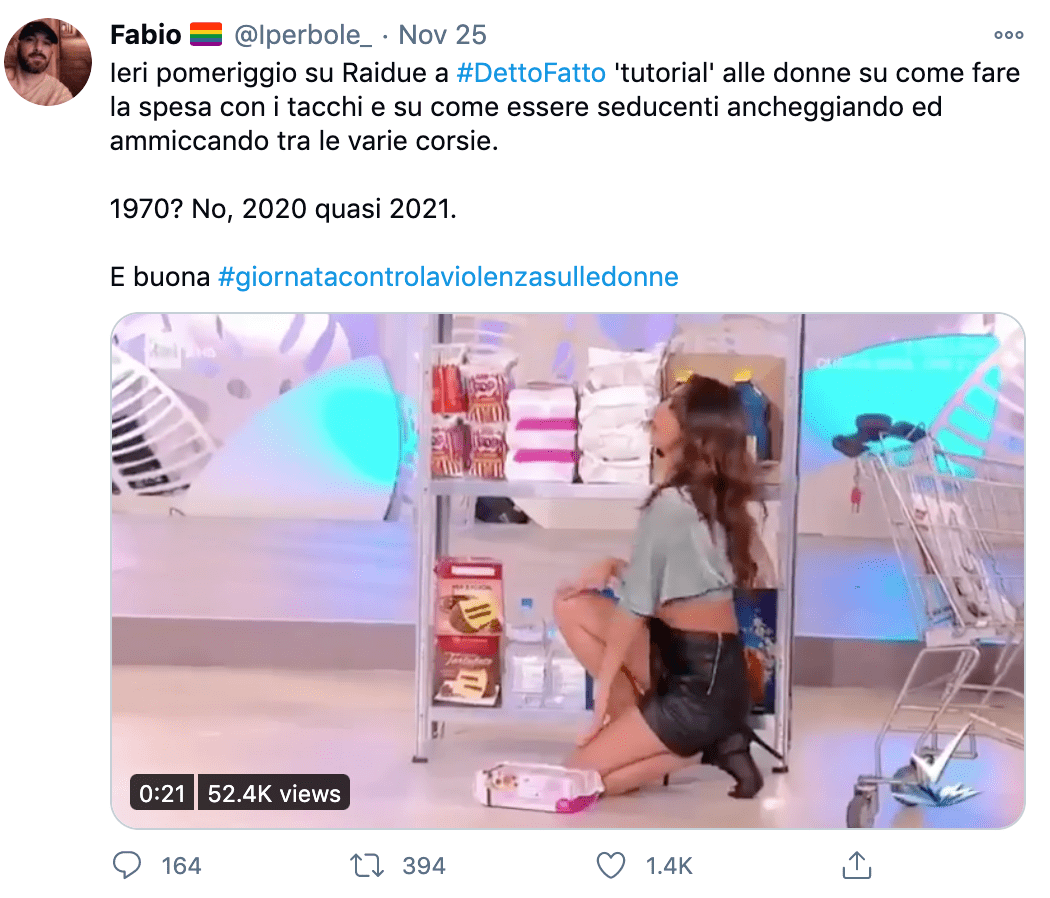The image size is (1050, 898).
Task: Click the 52.4K views label
Action: point(274,793)
